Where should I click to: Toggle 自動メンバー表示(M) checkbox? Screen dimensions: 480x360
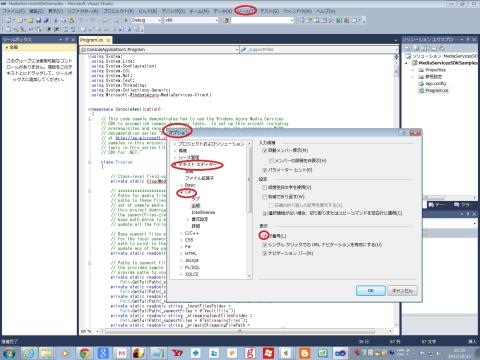(x=265, y=151)
